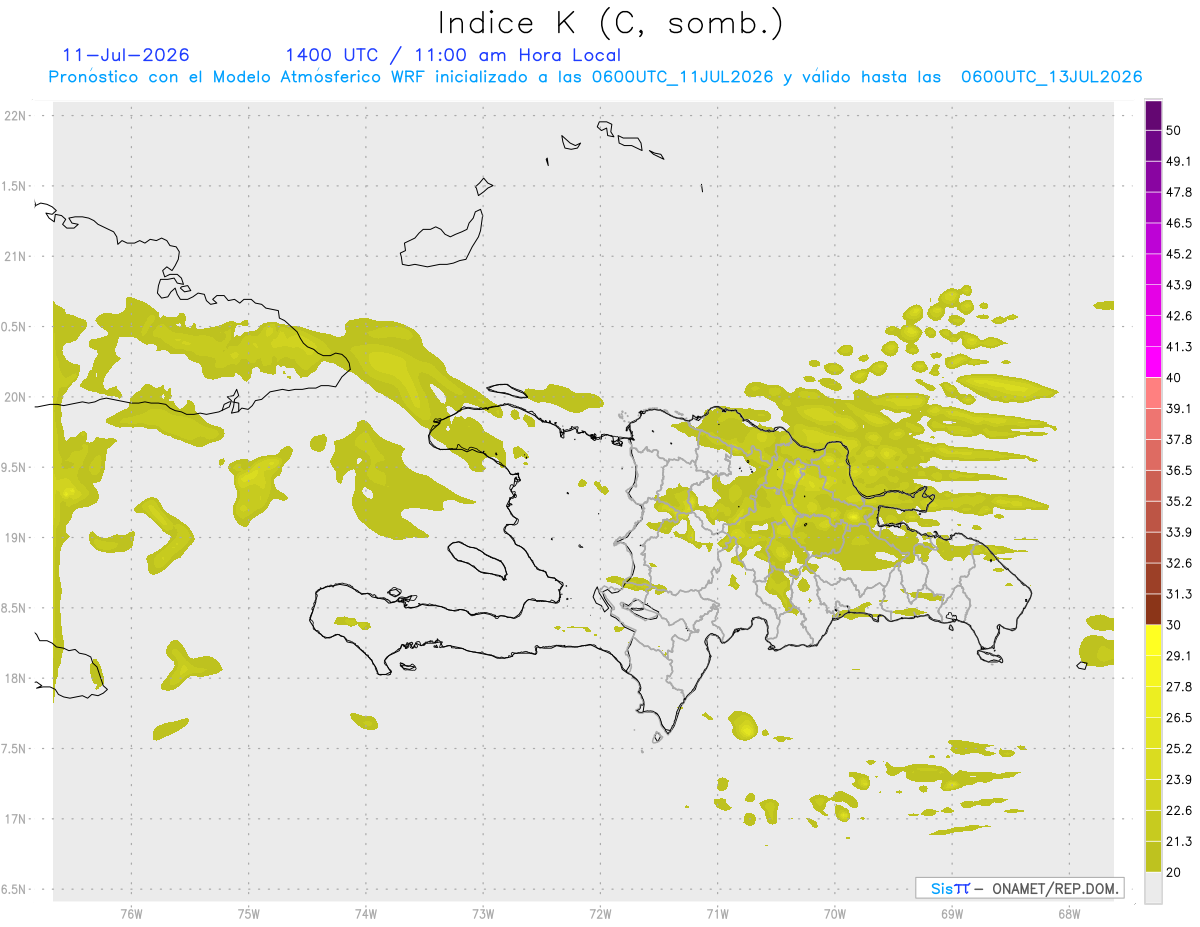
Task: Click the legend value "20"
Action: tap(1176, 872)
